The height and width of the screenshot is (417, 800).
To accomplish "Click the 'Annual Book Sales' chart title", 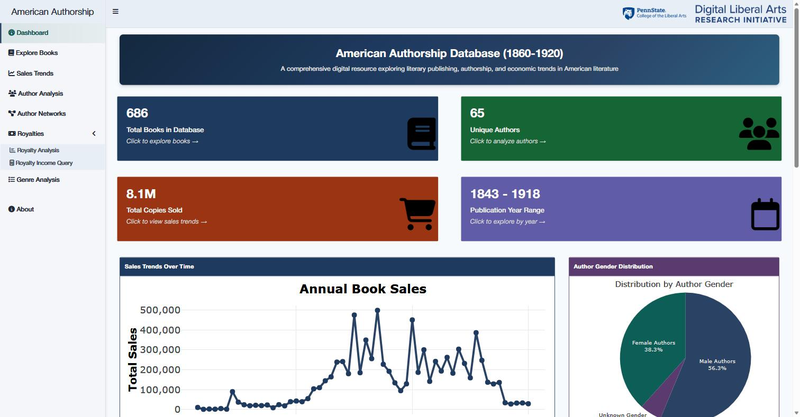I will [x=363, y=289].
